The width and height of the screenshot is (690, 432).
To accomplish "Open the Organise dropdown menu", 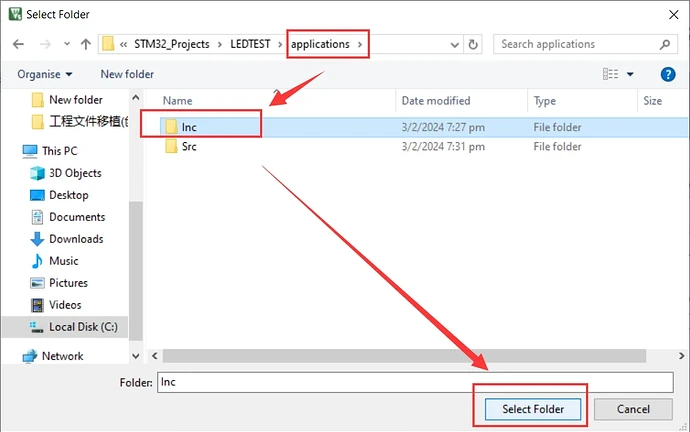I will click(45, 74).
